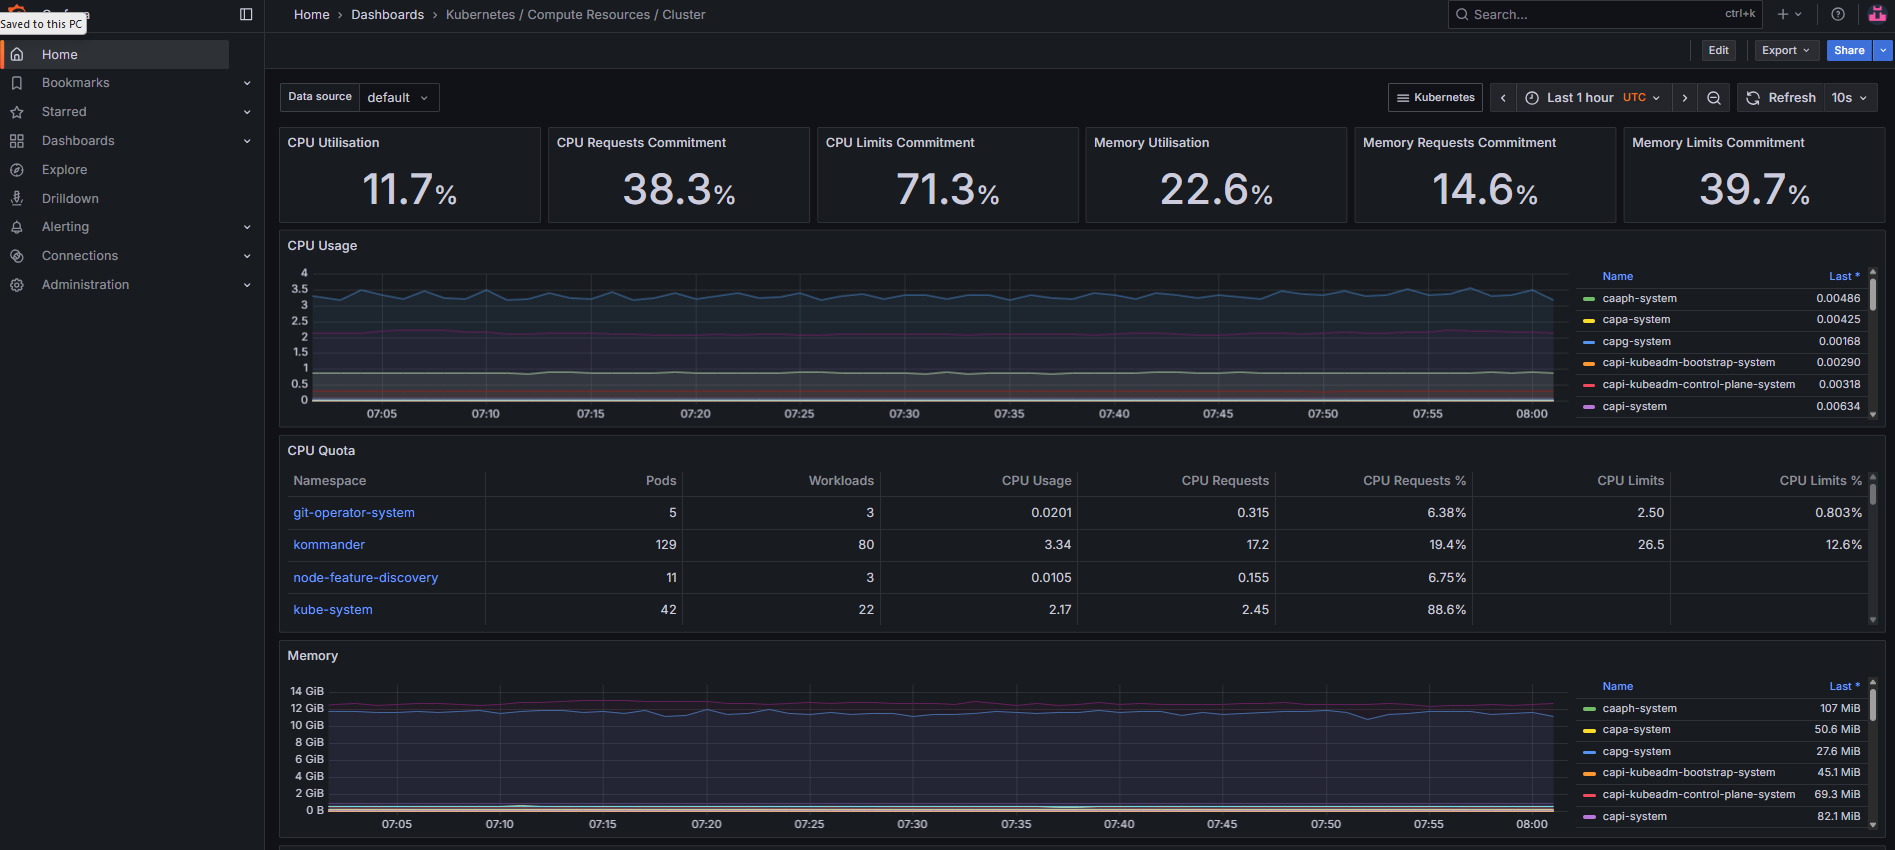Image resolution: width=1895 pixels, height=850 pixels.
Task: Click the Bookmarks icon in the sidebar
Action: tap(17, 83)
